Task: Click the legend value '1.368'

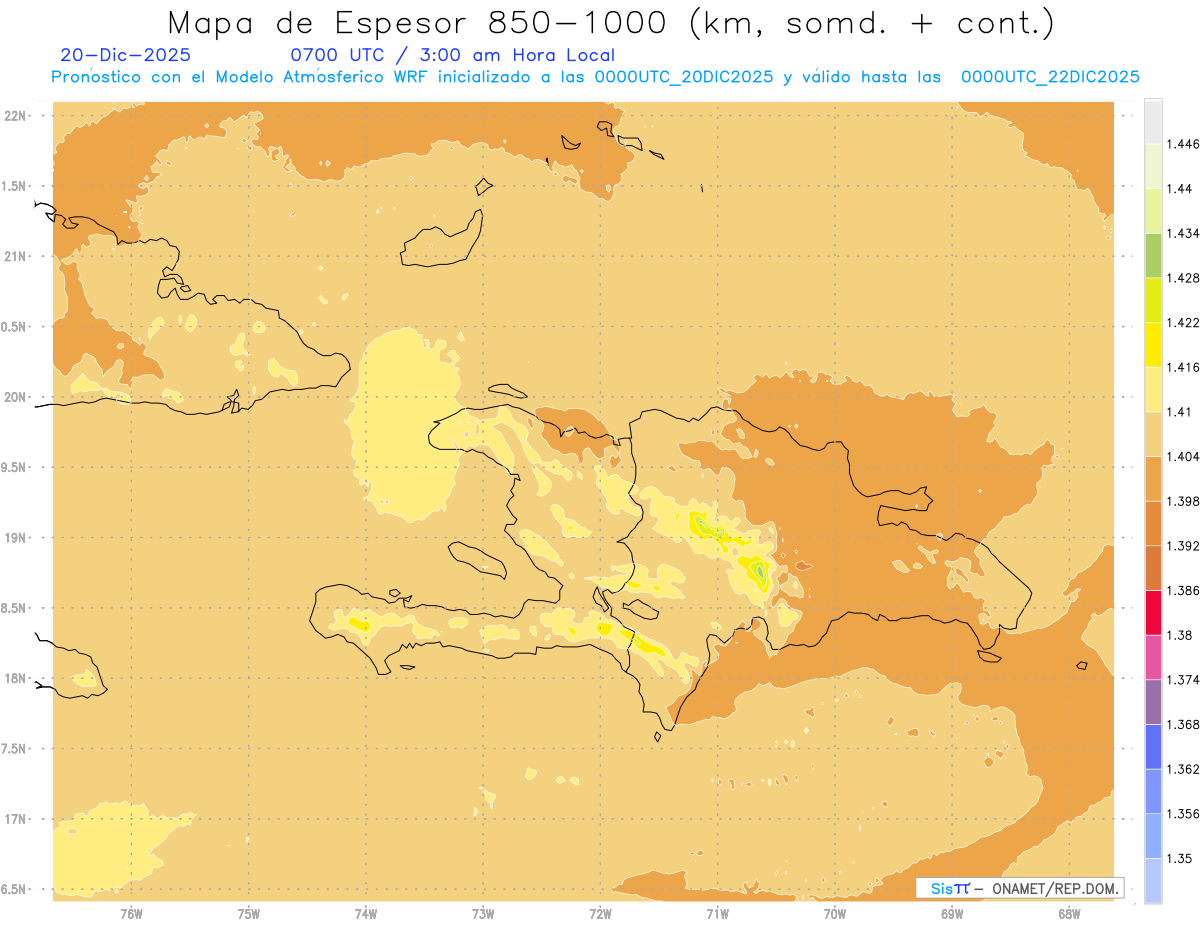Action: pyautogui.click(x=1182, y=724)
